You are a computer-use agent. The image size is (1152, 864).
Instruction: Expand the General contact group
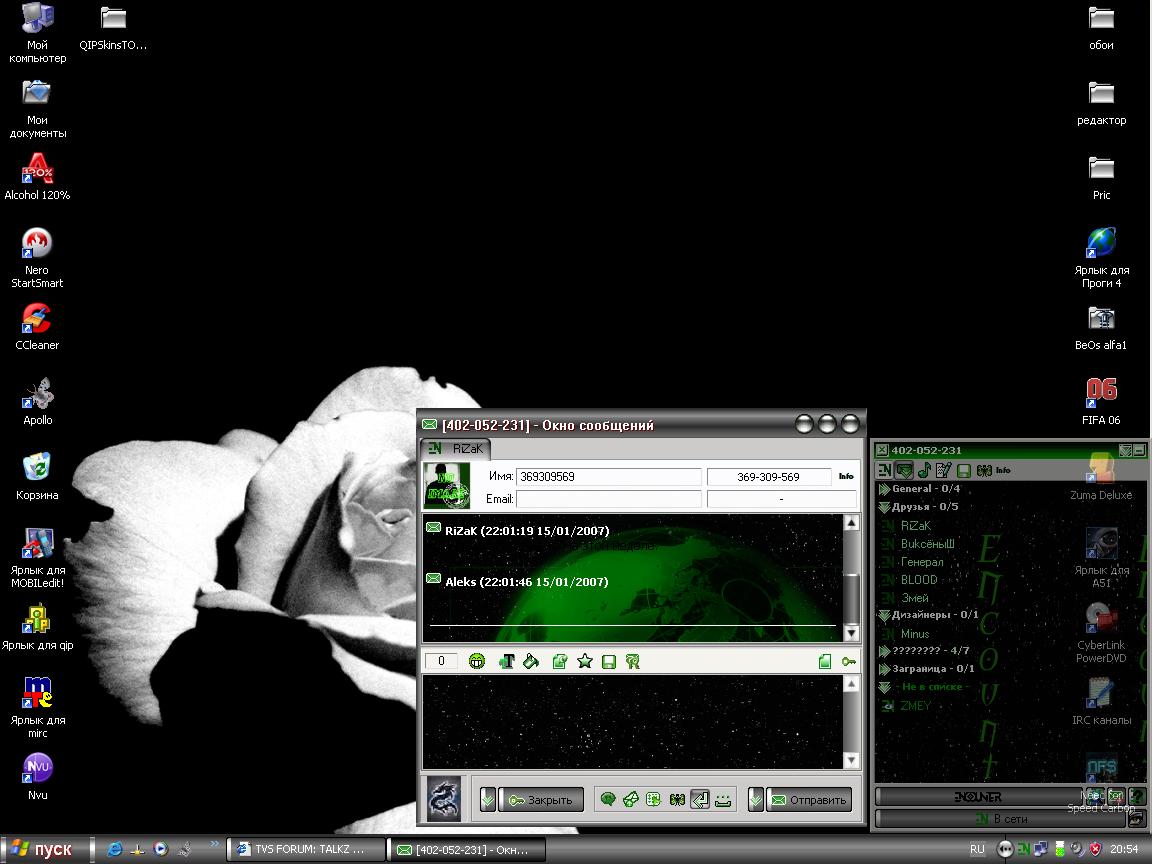point(884,489)
